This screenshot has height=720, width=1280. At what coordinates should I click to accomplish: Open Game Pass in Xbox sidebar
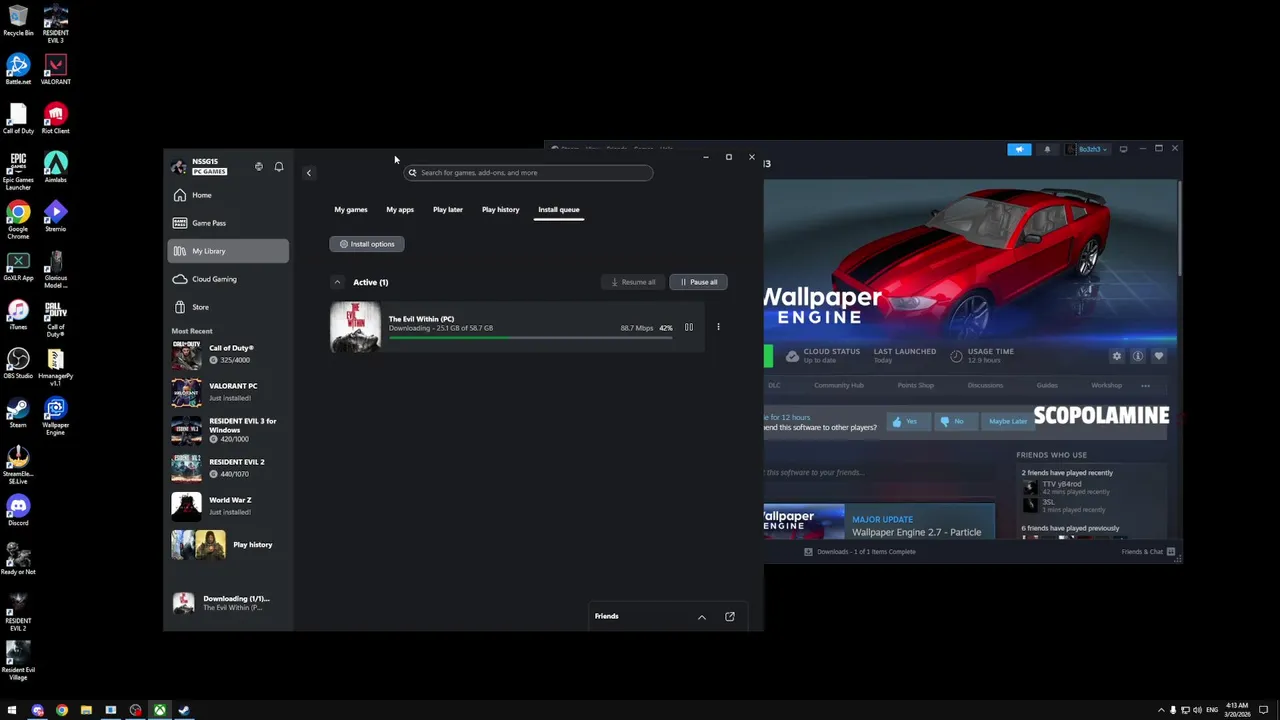coord(228,223)
